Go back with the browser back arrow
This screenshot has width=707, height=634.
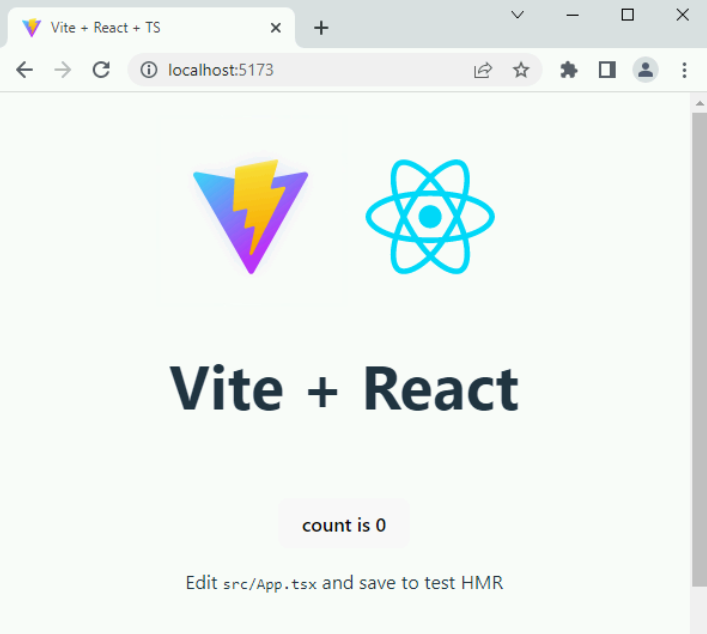[24, 70]
